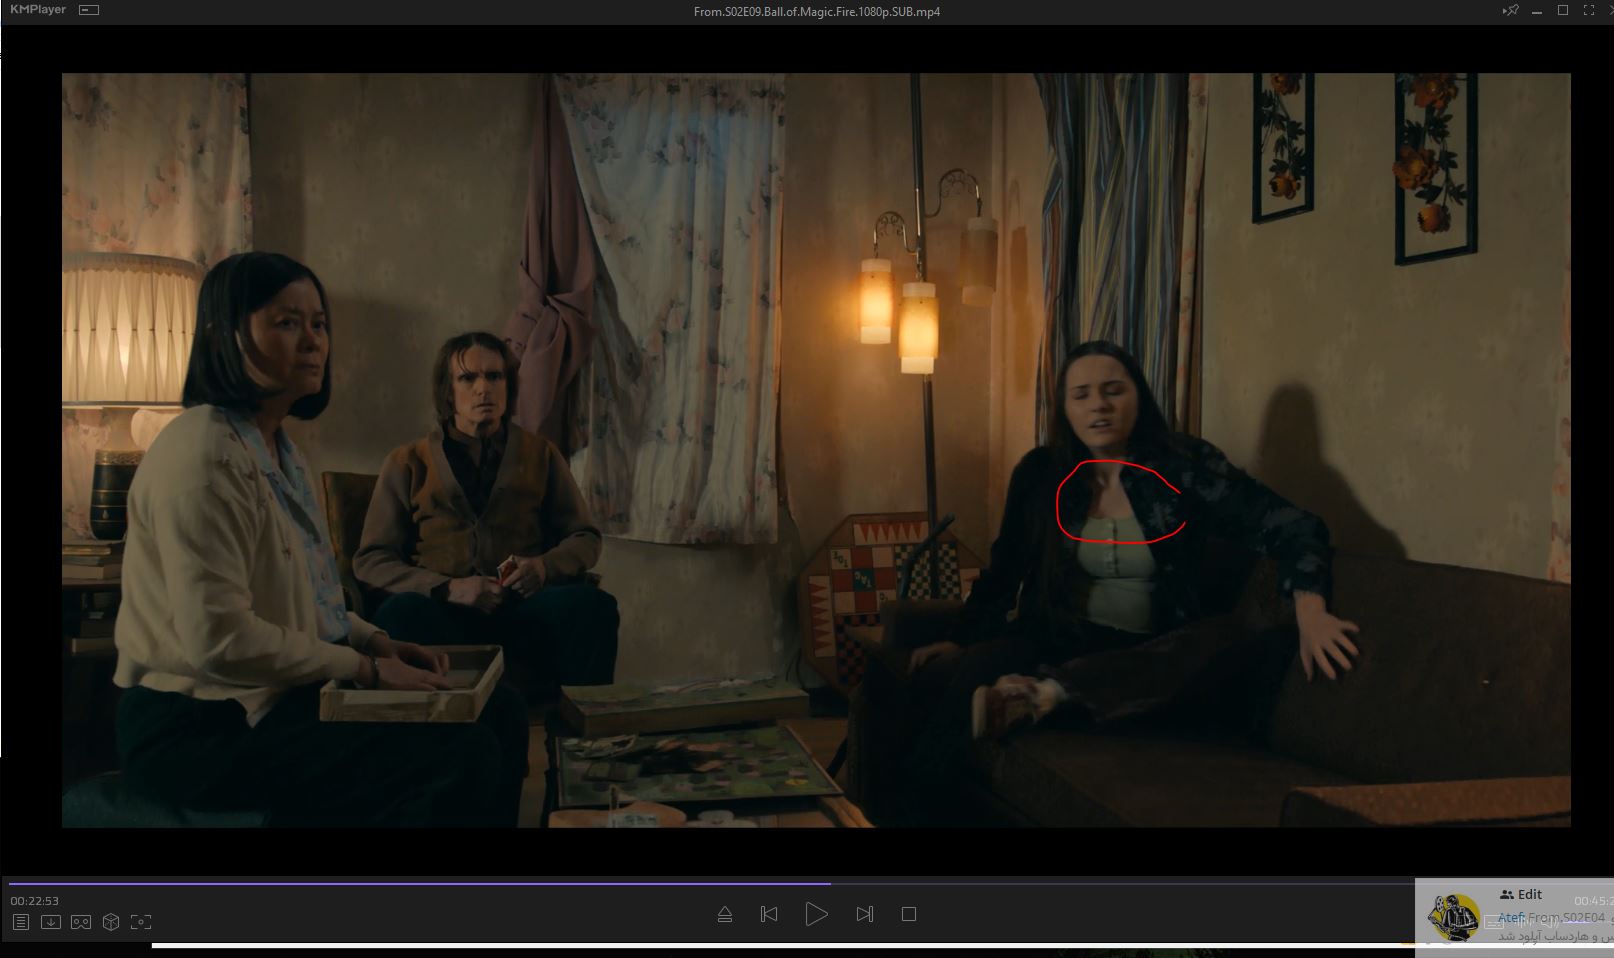Enter fullscreen using the title bar icon
This screenshot has height=958, width=1614.
(x=1588, y=11)
